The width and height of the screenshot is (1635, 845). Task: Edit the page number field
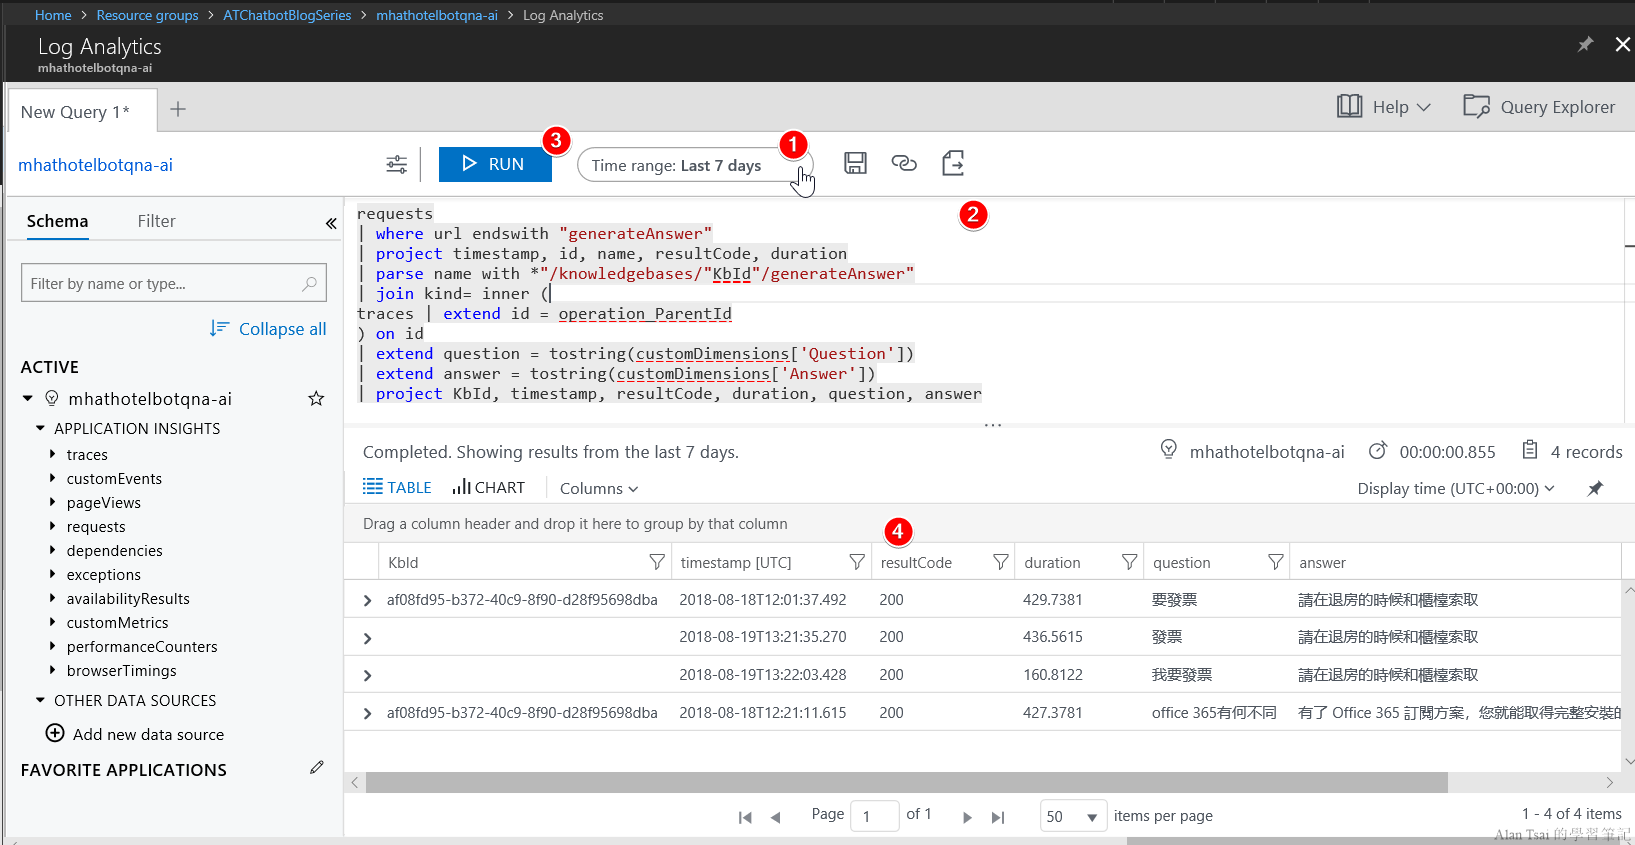coord(874,816)
